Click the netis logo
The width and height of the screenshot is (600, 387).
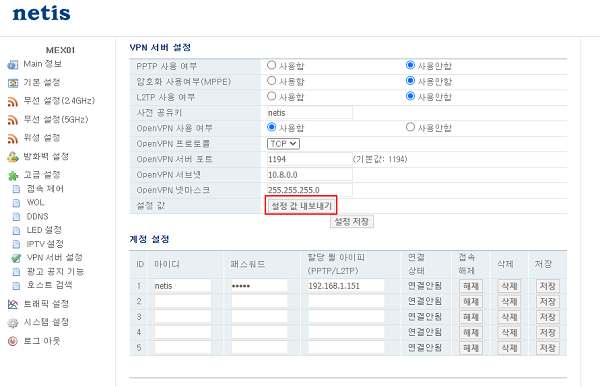[41, 13]
